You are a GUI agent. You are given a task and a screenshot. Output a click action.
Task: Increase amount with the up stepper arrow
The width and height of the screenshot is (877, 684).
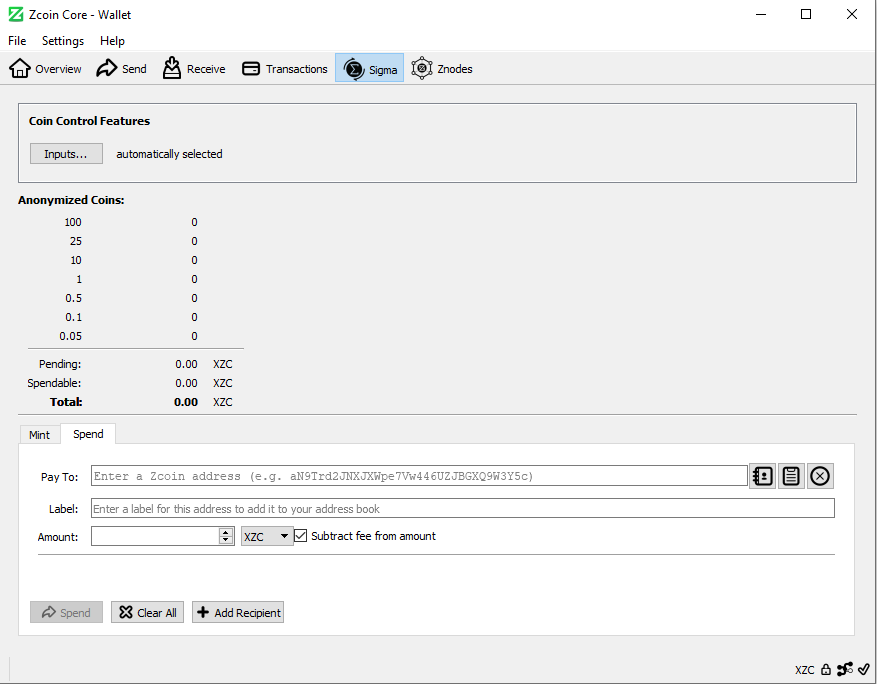click(226, 532)
